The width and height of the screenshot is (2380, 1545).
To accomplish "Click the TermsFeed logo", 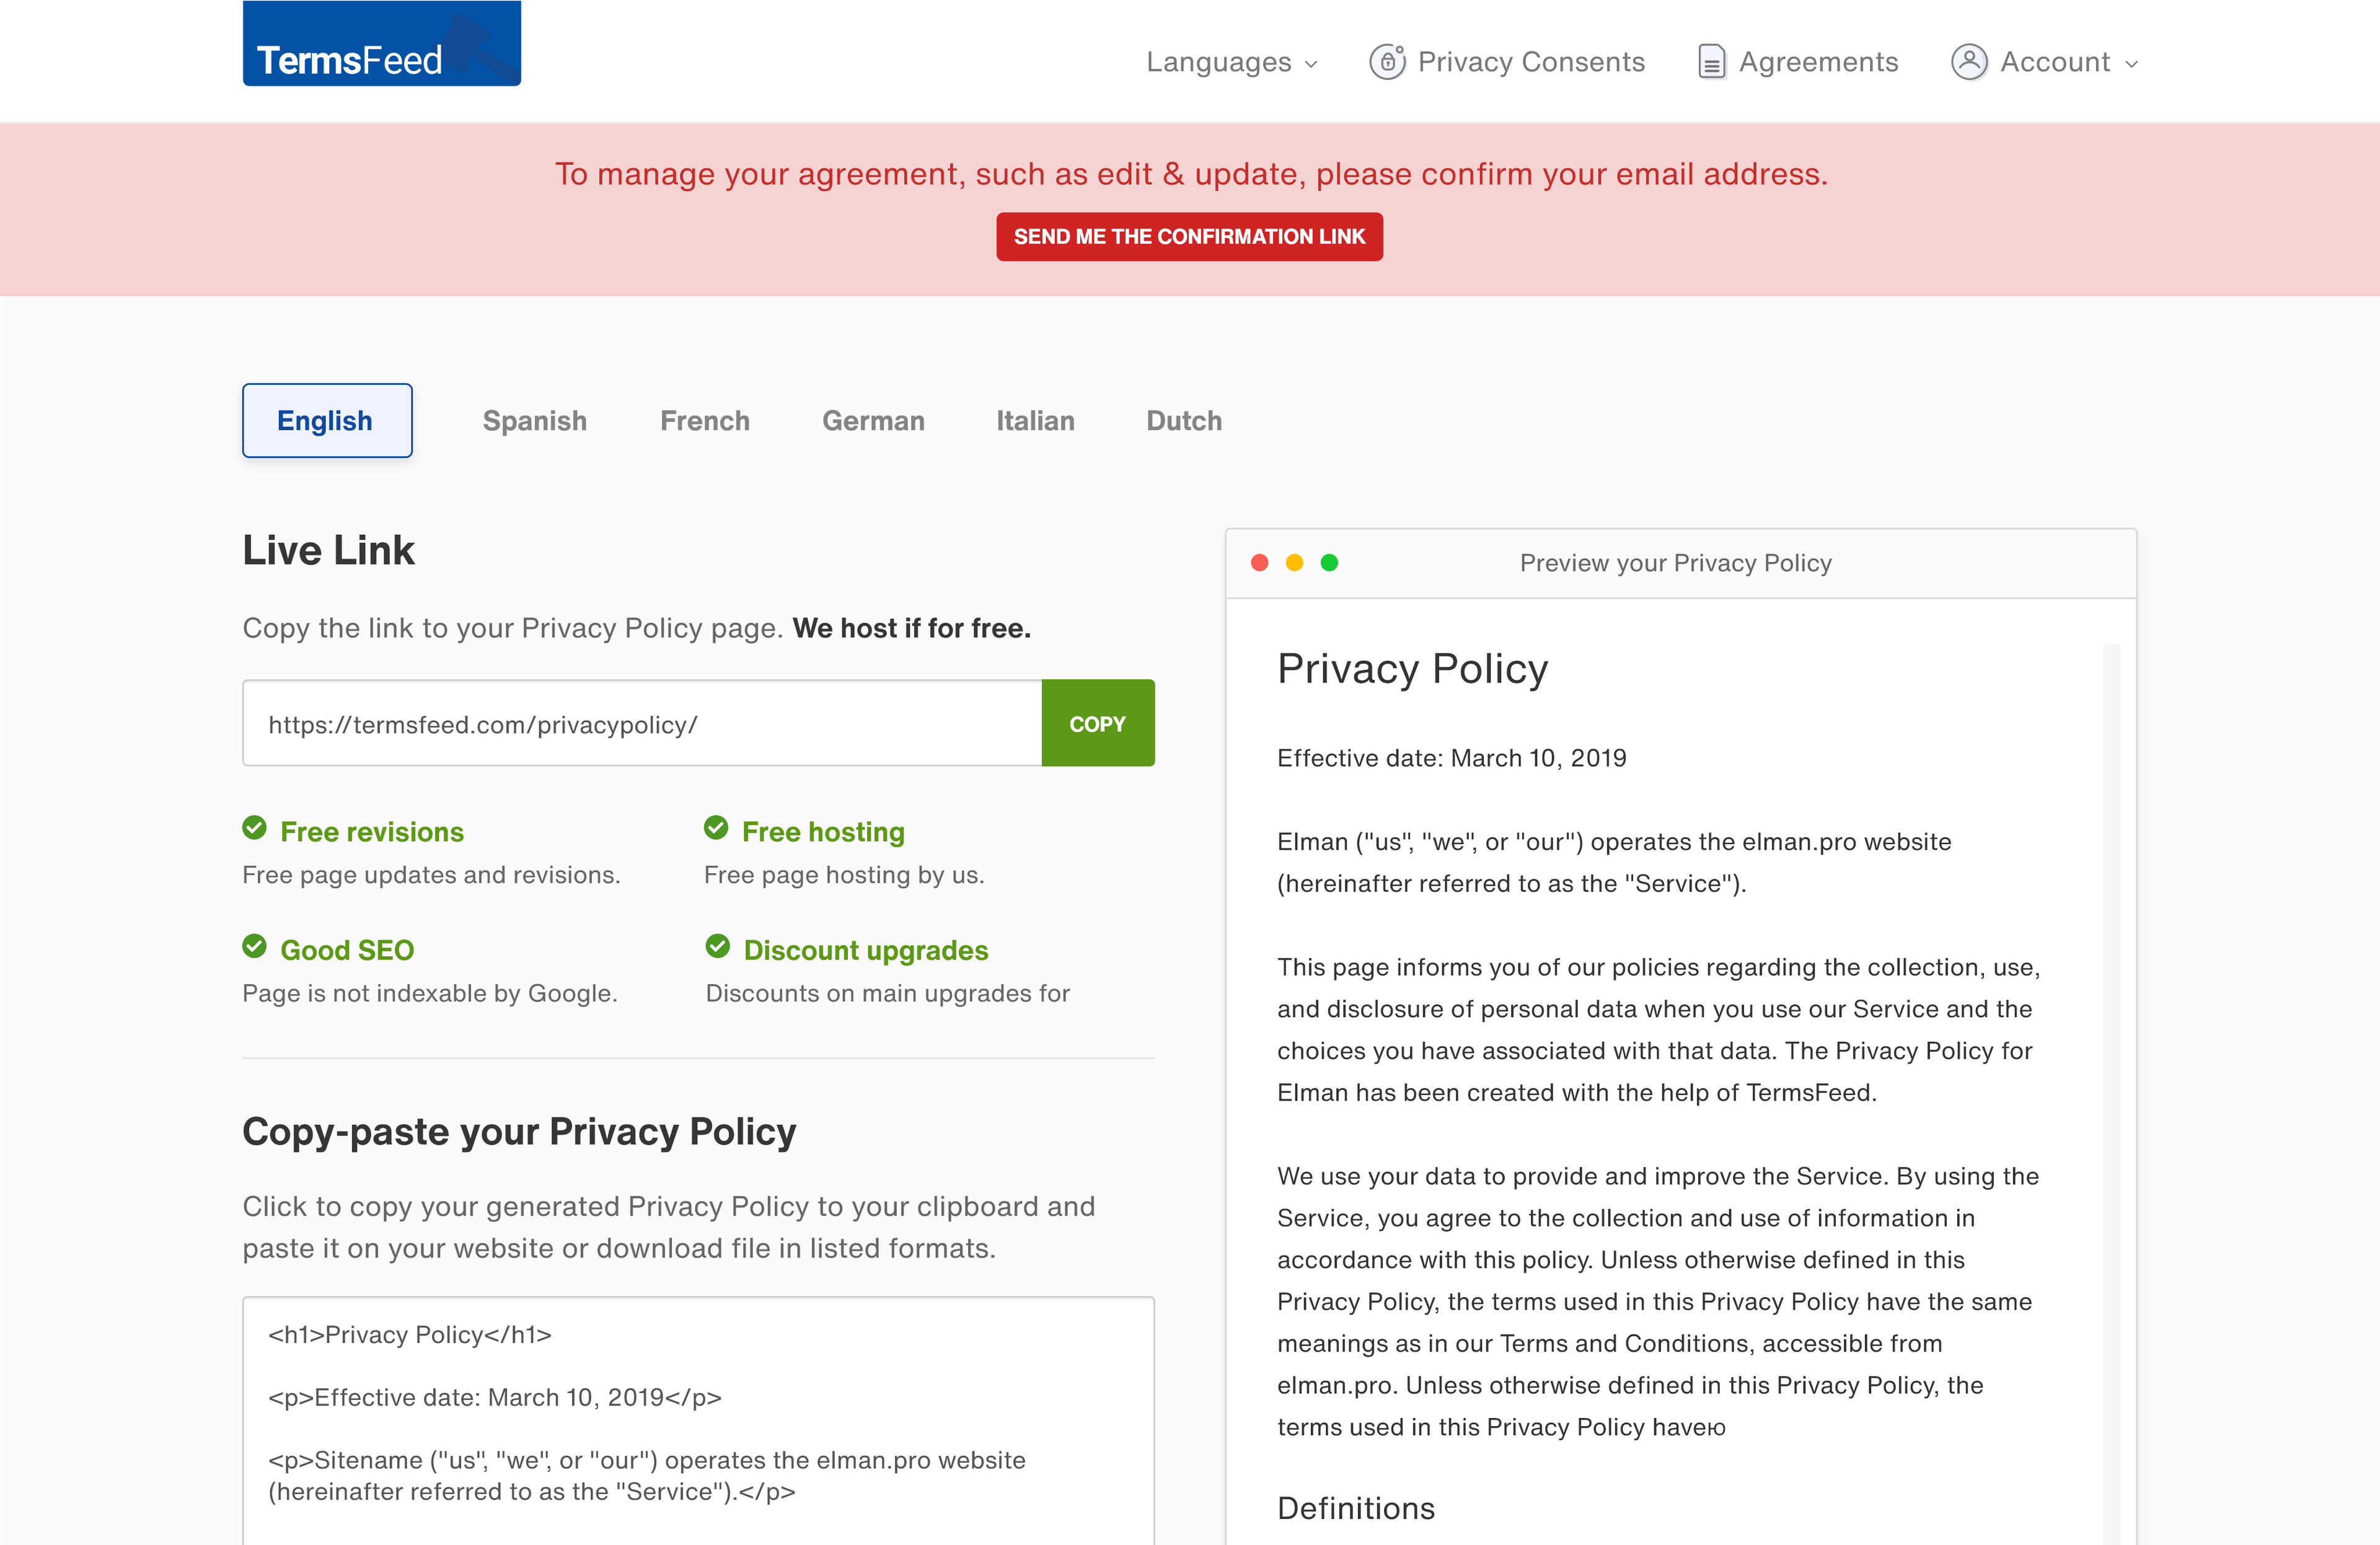I will (381, 43).
